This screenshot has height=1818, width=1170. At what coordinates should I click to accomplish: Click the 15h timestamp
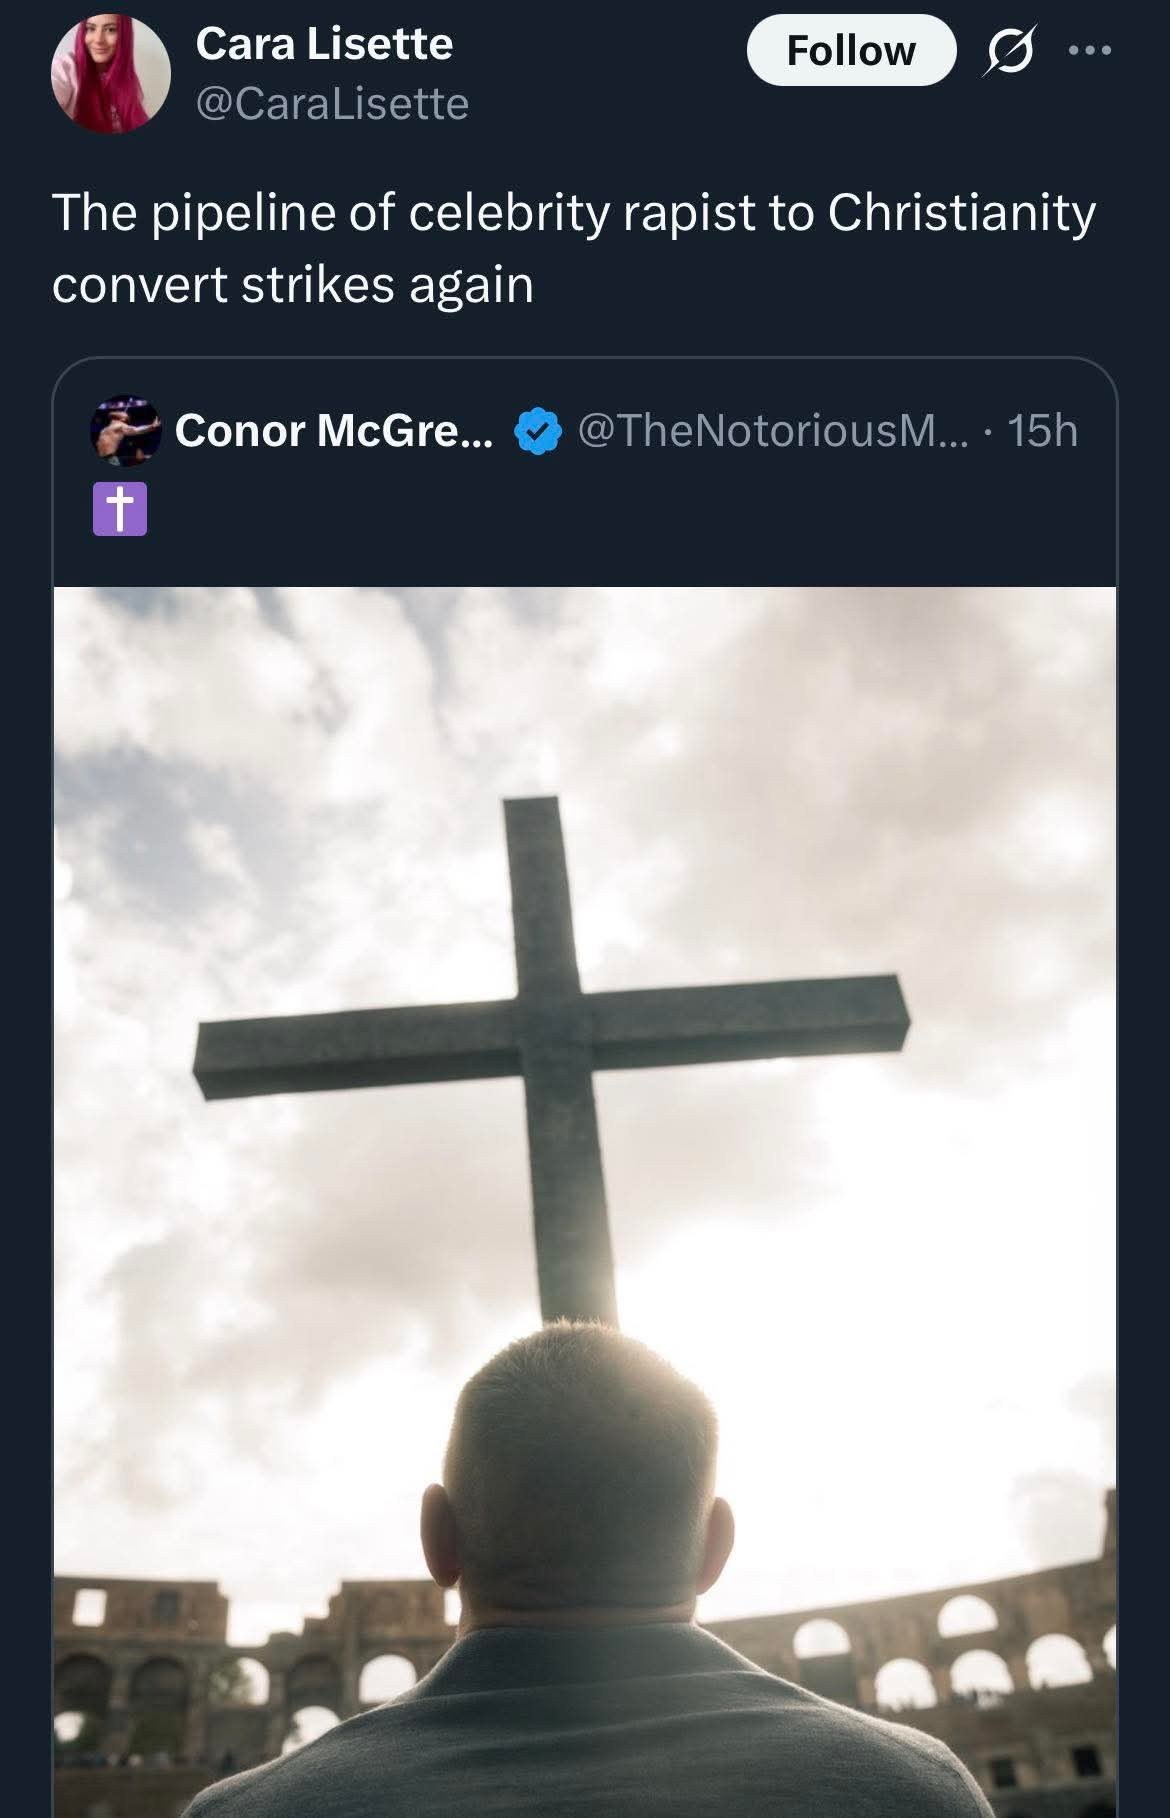pyautogui.click(x=1042, y=431)
